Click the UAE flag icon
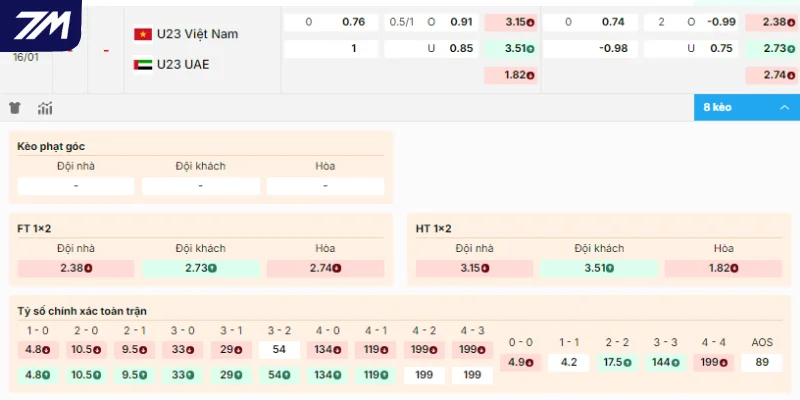Image resolution: width=800 pixels, height=400 pixels. click(143, 64)
